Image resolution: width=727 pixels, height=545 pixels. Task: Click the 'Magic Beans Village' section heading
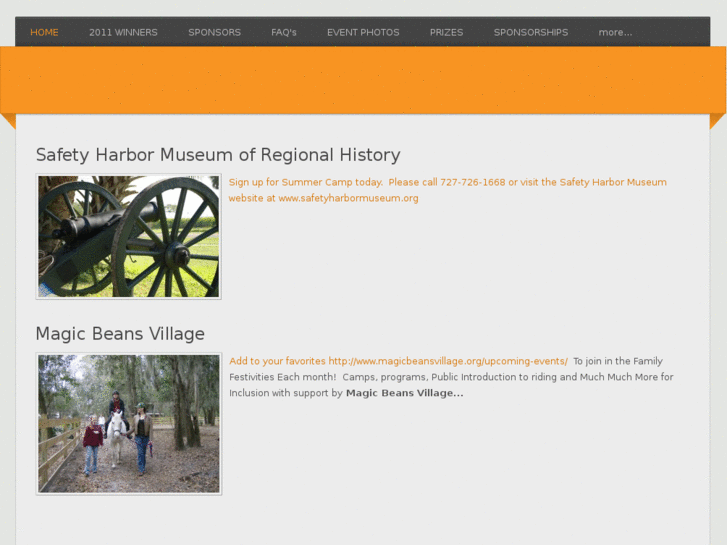[x=120, y=334]
